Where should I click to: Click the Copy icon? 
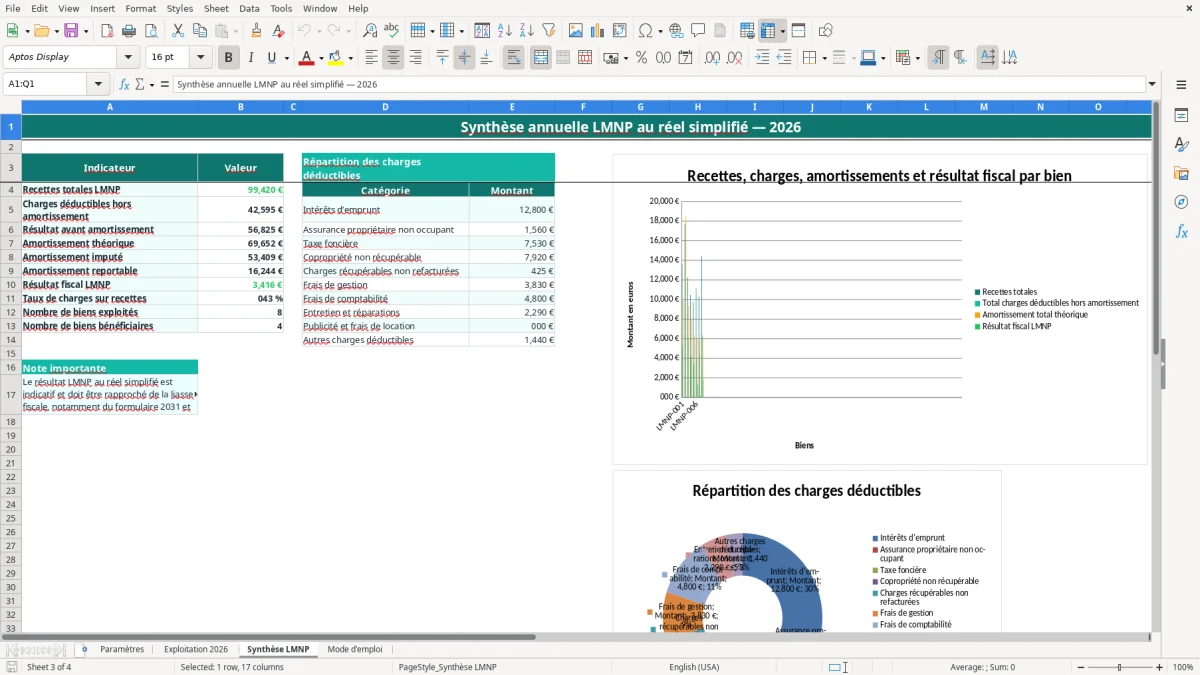[199, 31]
